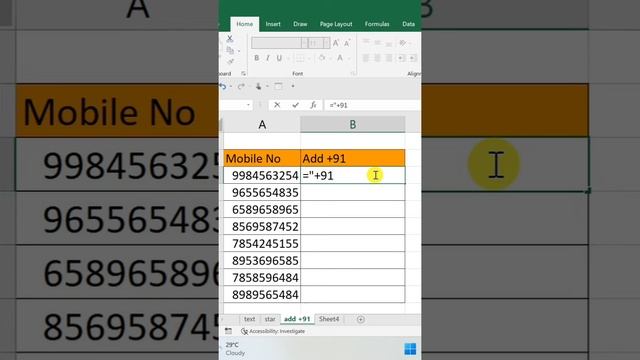
Task: Cancel formula entry with the X
Action: click(277, 105)
